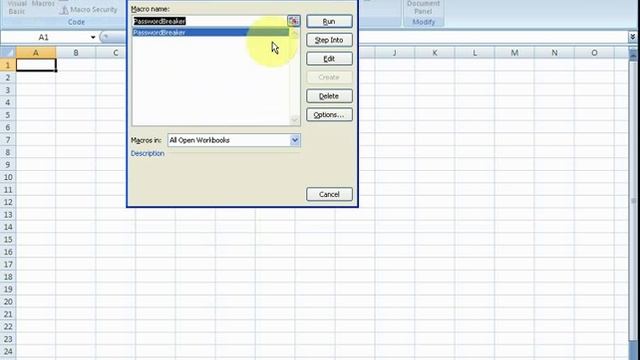Select row 15 header

[x=8, y=239]
